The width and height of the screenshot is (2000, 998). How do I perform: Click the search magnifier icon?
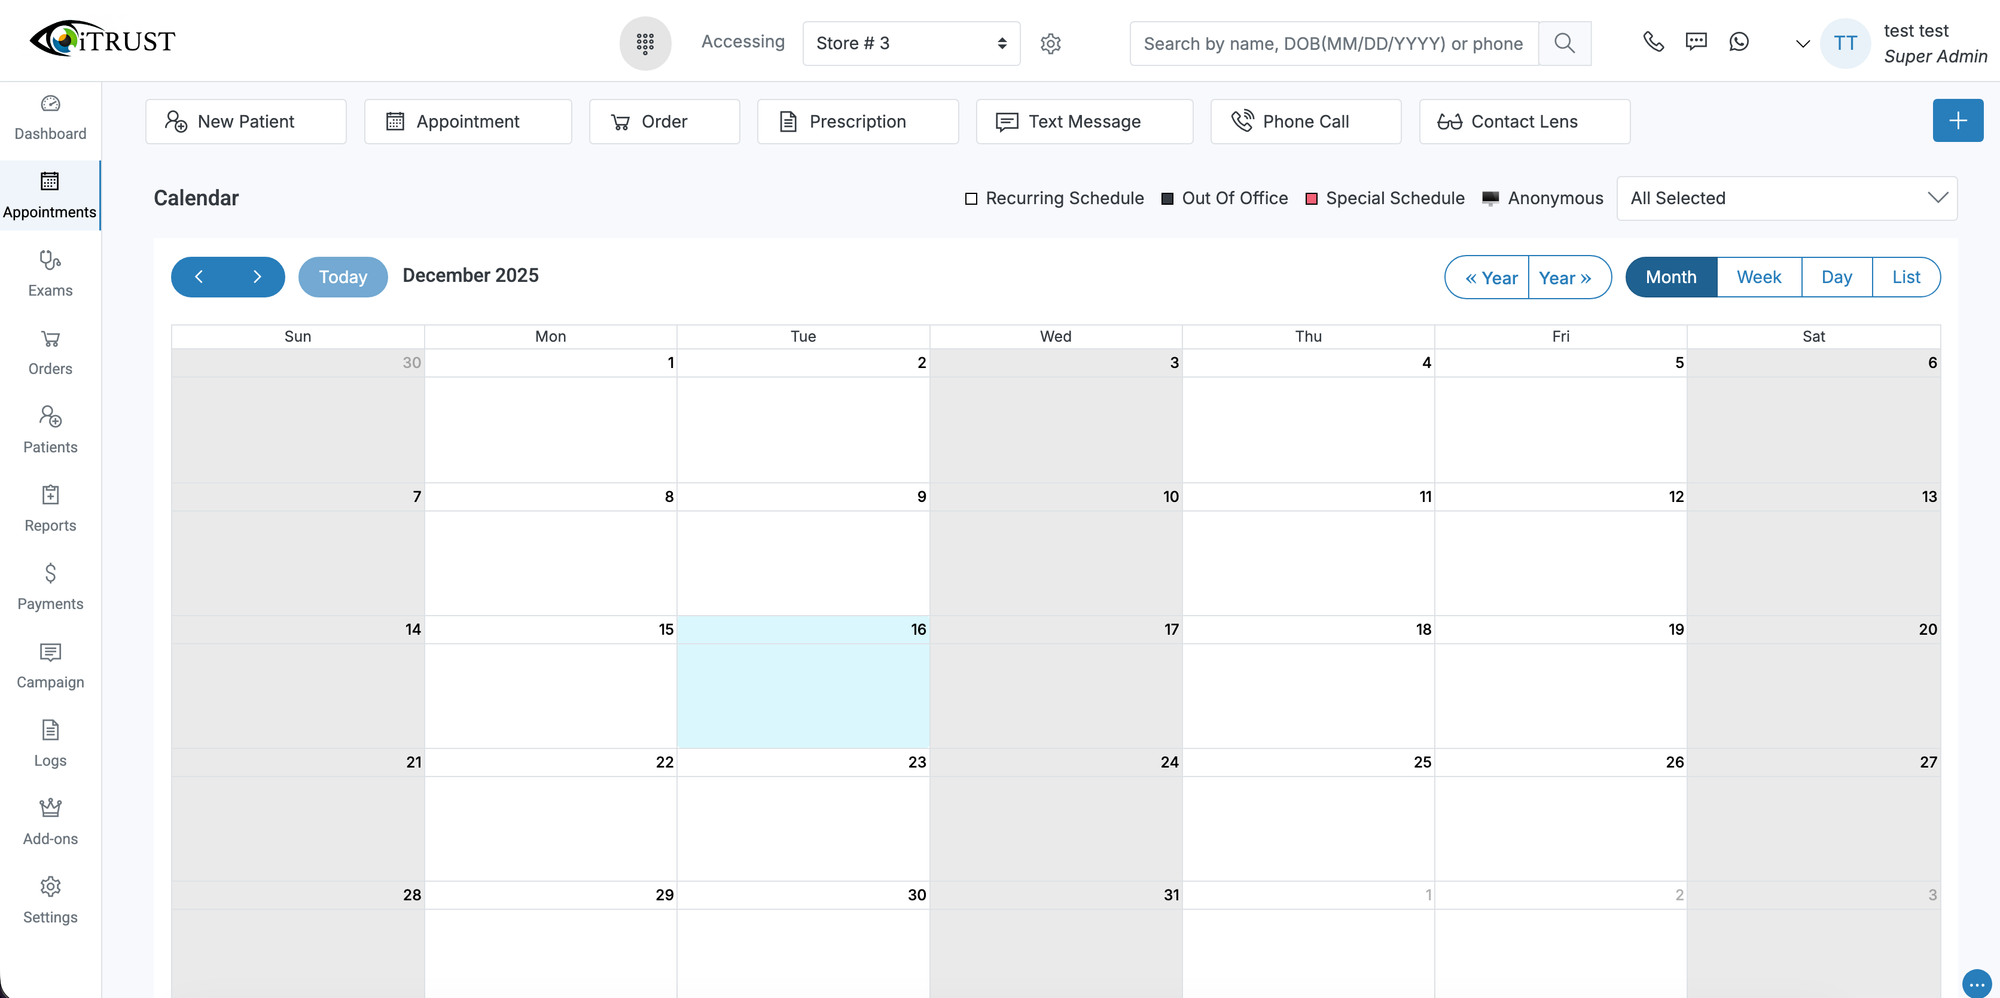pyautogui.click(x=1564, y=43)
